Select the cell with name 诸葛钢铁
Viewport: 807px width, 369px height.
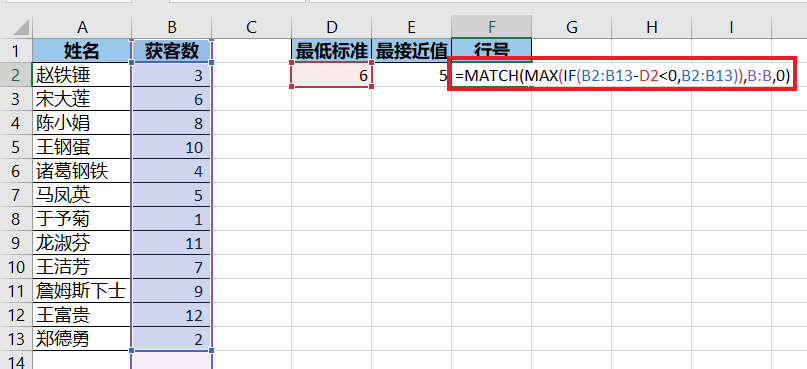click(82, 171)
